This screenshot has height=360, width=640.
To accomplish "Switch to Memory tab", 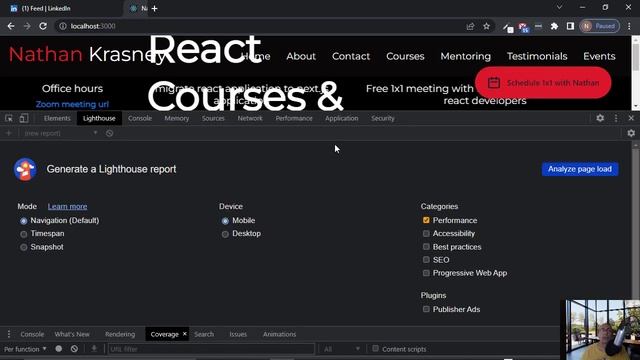I will (177, 118).
